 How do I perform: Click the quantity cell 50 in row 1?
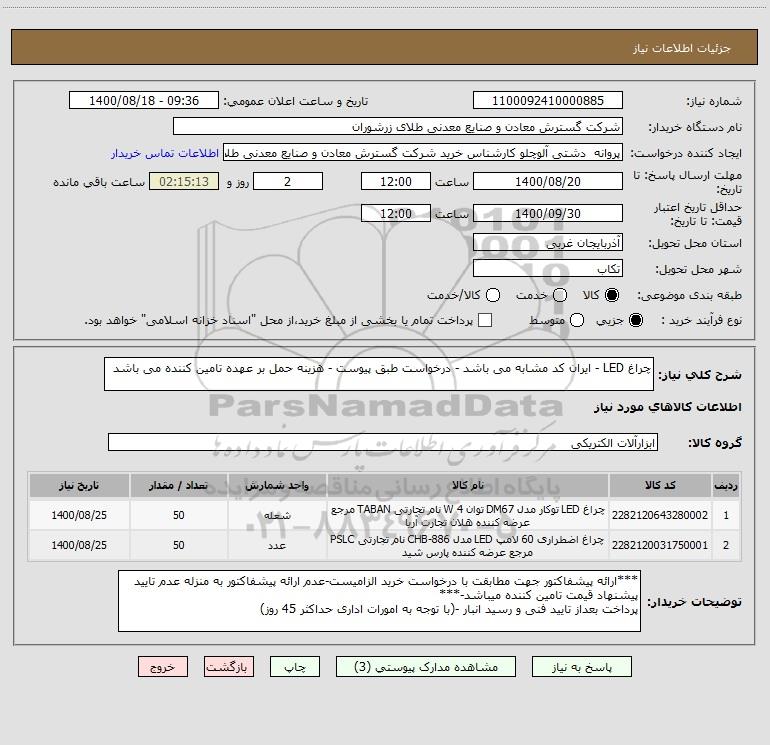tap(178, 515)
